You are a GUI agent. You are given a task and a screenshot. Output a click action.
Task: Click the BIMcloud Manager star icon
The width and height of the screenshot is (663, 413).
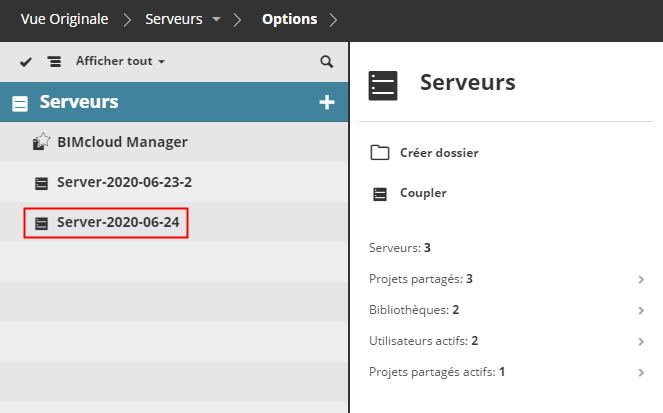[41, 142]
